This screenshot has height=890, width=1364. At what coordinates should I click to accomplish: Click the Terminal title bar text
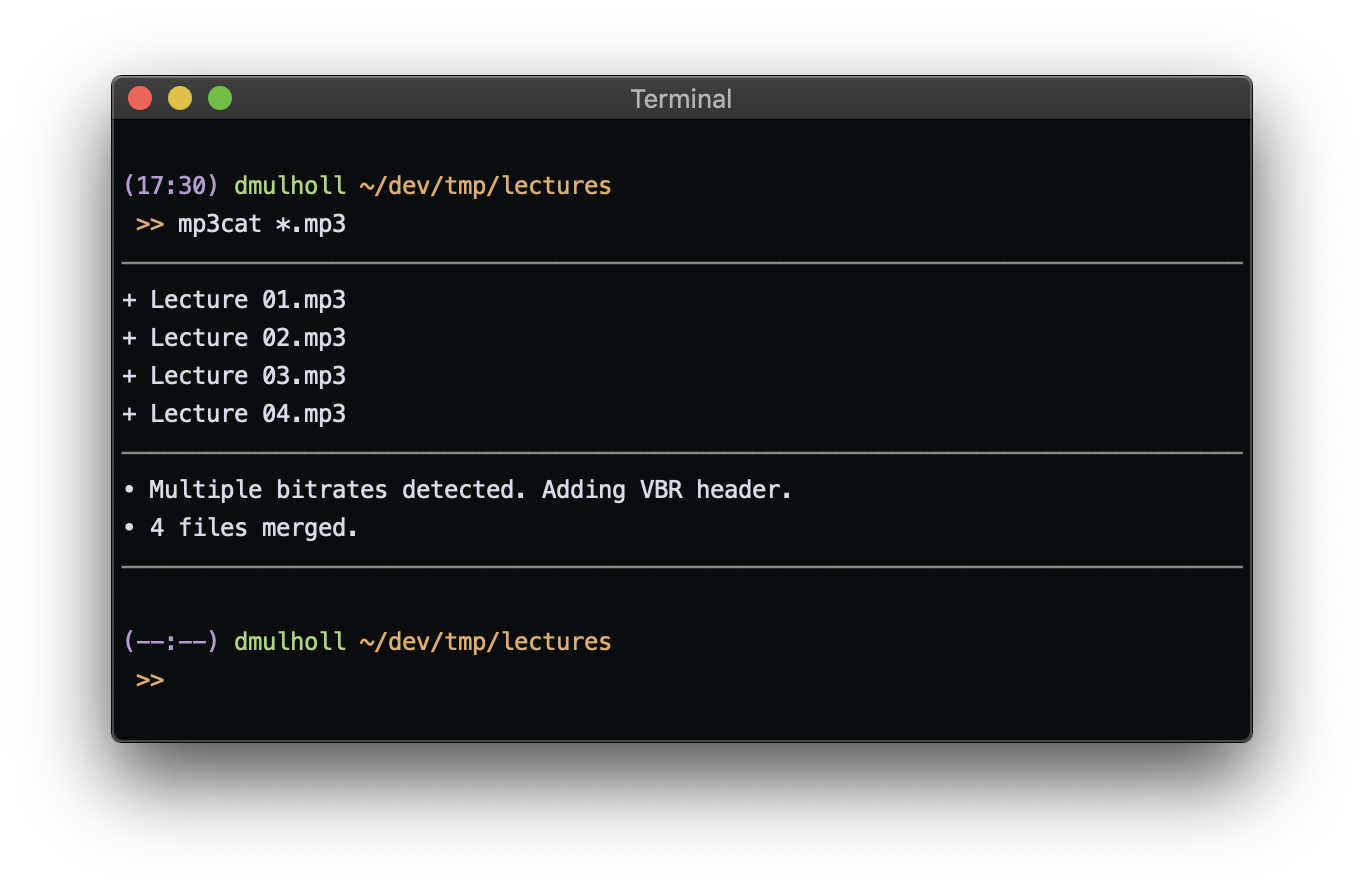coord(681,99)
